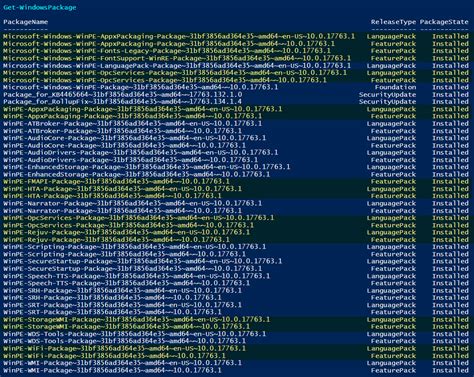Select the Package_for_RollupFix package name
Screen dimensions: 474x377
(123, 102)
